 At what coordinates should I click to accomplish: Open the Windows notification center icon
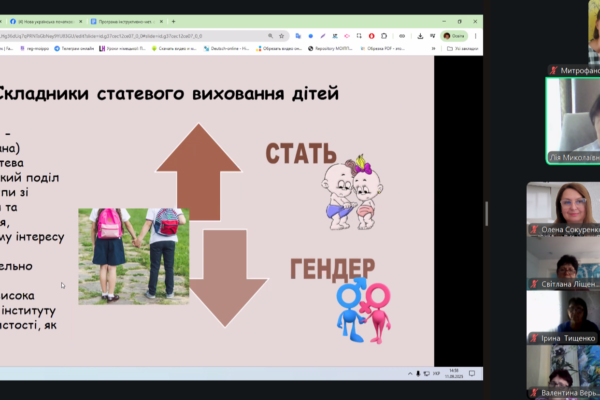[x=472, y=374]
